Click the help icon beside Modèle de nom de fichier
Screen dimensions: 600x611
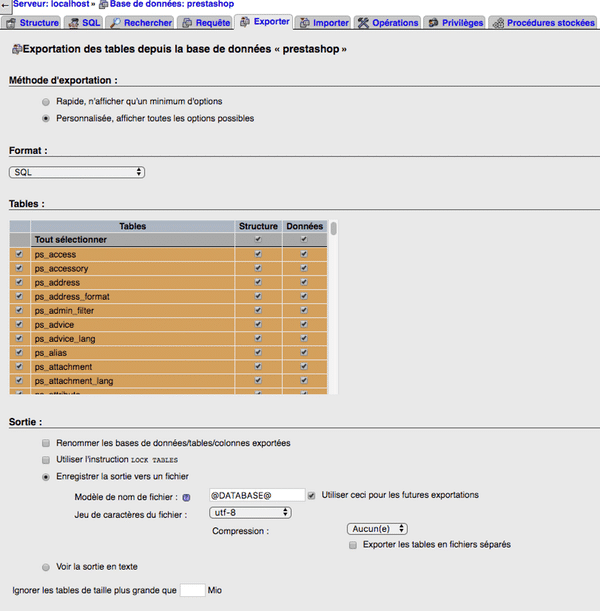pyautogui.click(x=186, y=498)
